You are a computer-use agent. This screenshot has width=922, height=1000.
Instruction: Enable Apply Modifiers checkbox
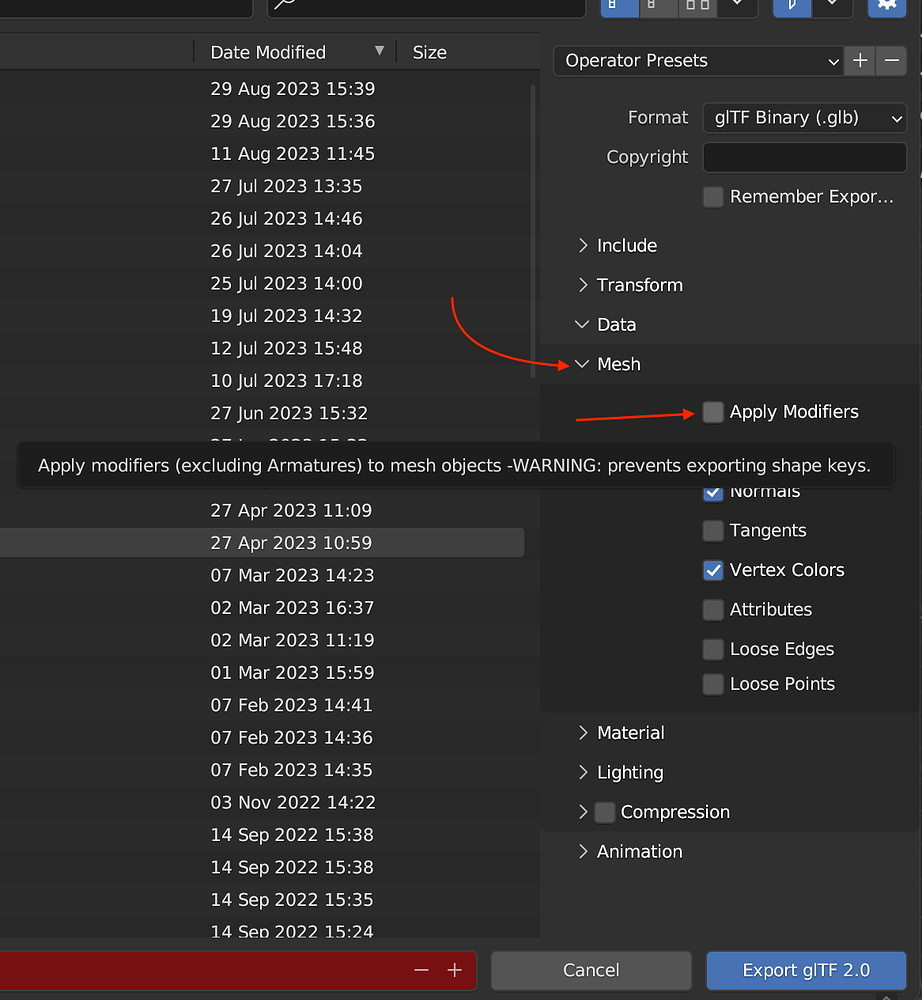coord(713,412)
